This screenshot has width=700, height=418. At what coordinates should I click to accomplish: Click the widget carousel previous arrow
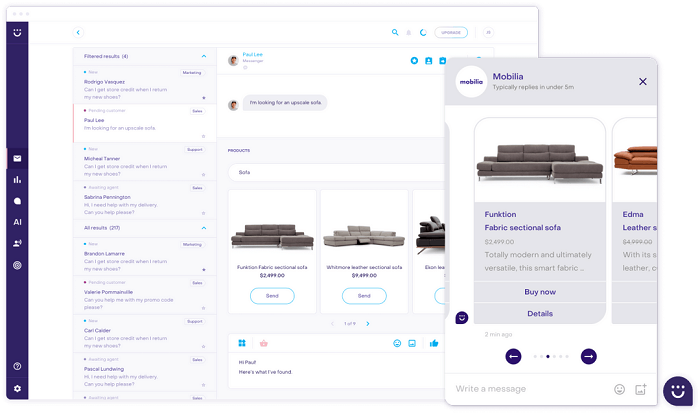(x=513, y=356)
